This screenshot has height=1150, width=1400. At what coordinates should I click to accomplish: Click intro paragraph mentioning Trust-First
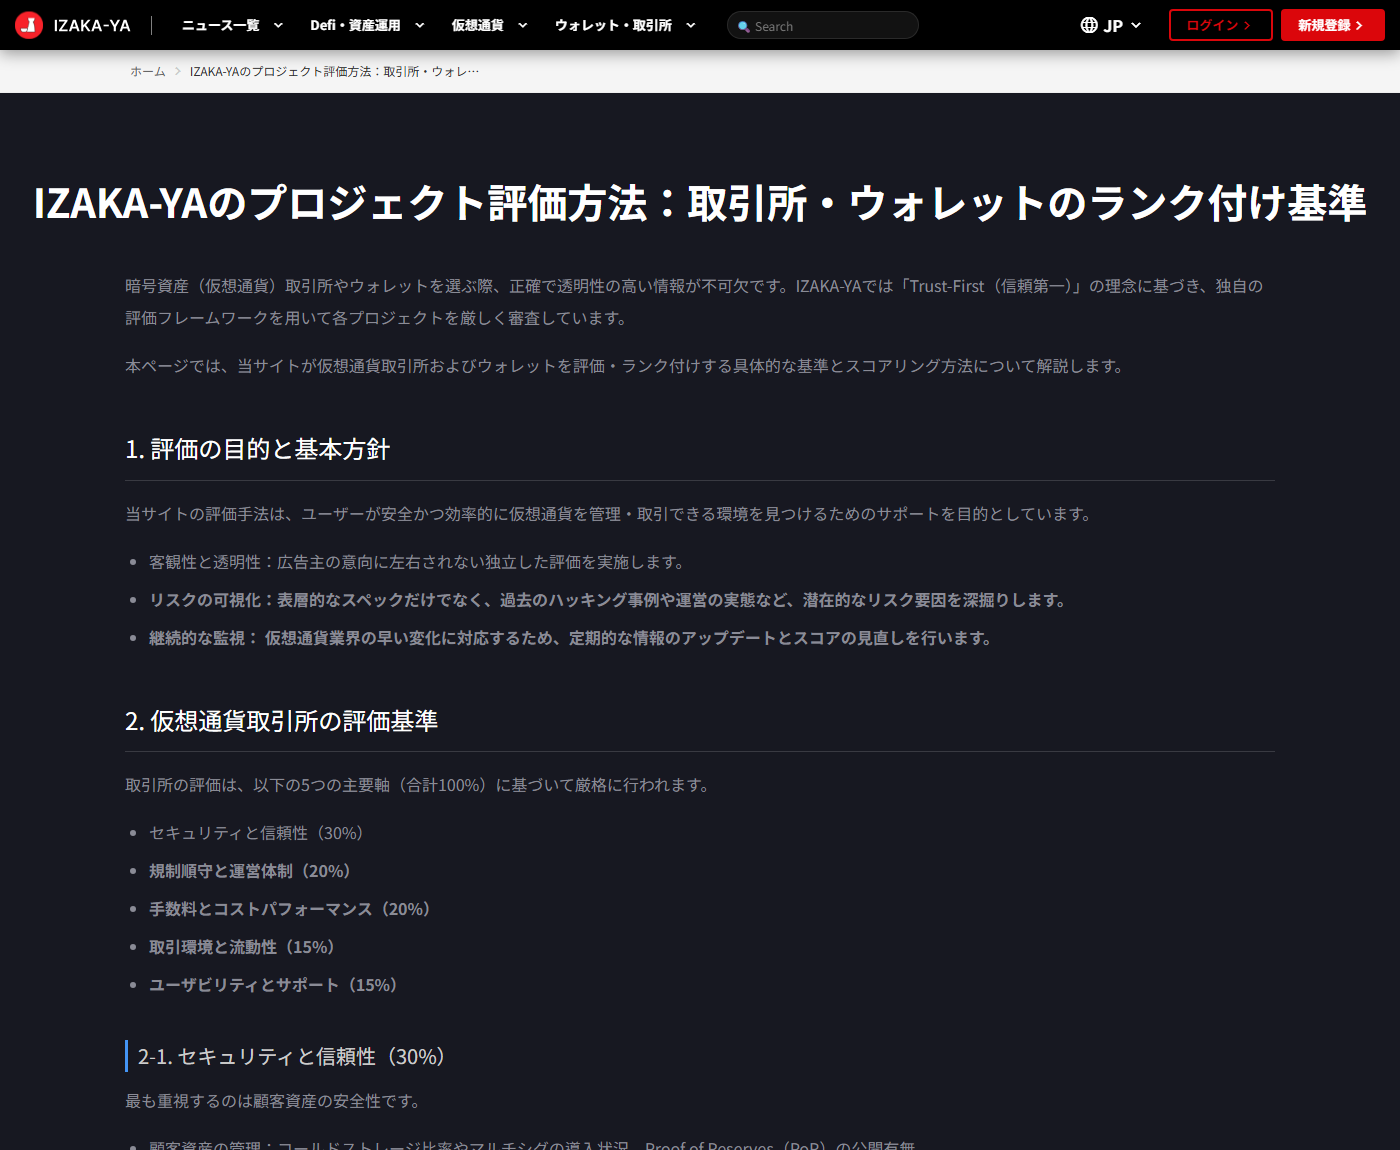coord(694,302)
